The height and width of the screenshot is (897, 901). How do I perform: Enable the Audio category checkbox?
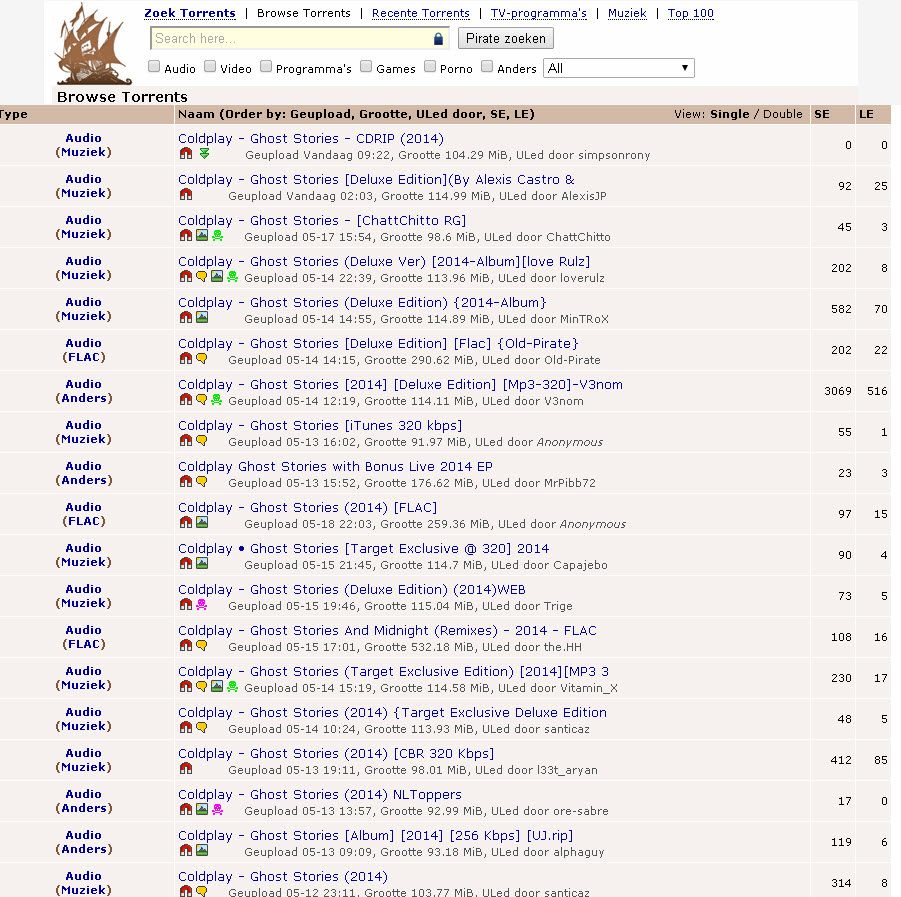(x=154, y=67)
